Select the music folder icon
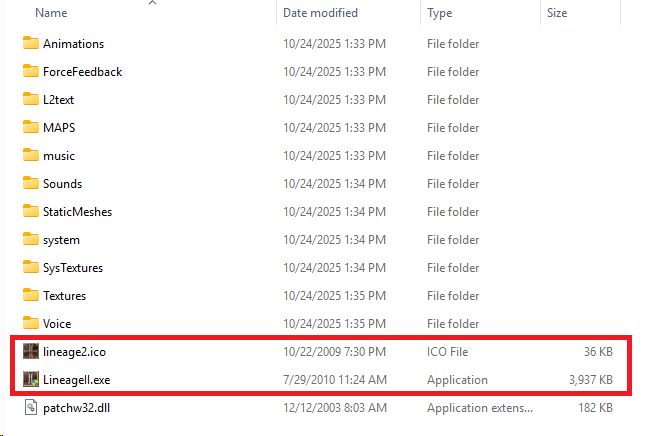Screen dimensions: 663x436 pos(30,155)
